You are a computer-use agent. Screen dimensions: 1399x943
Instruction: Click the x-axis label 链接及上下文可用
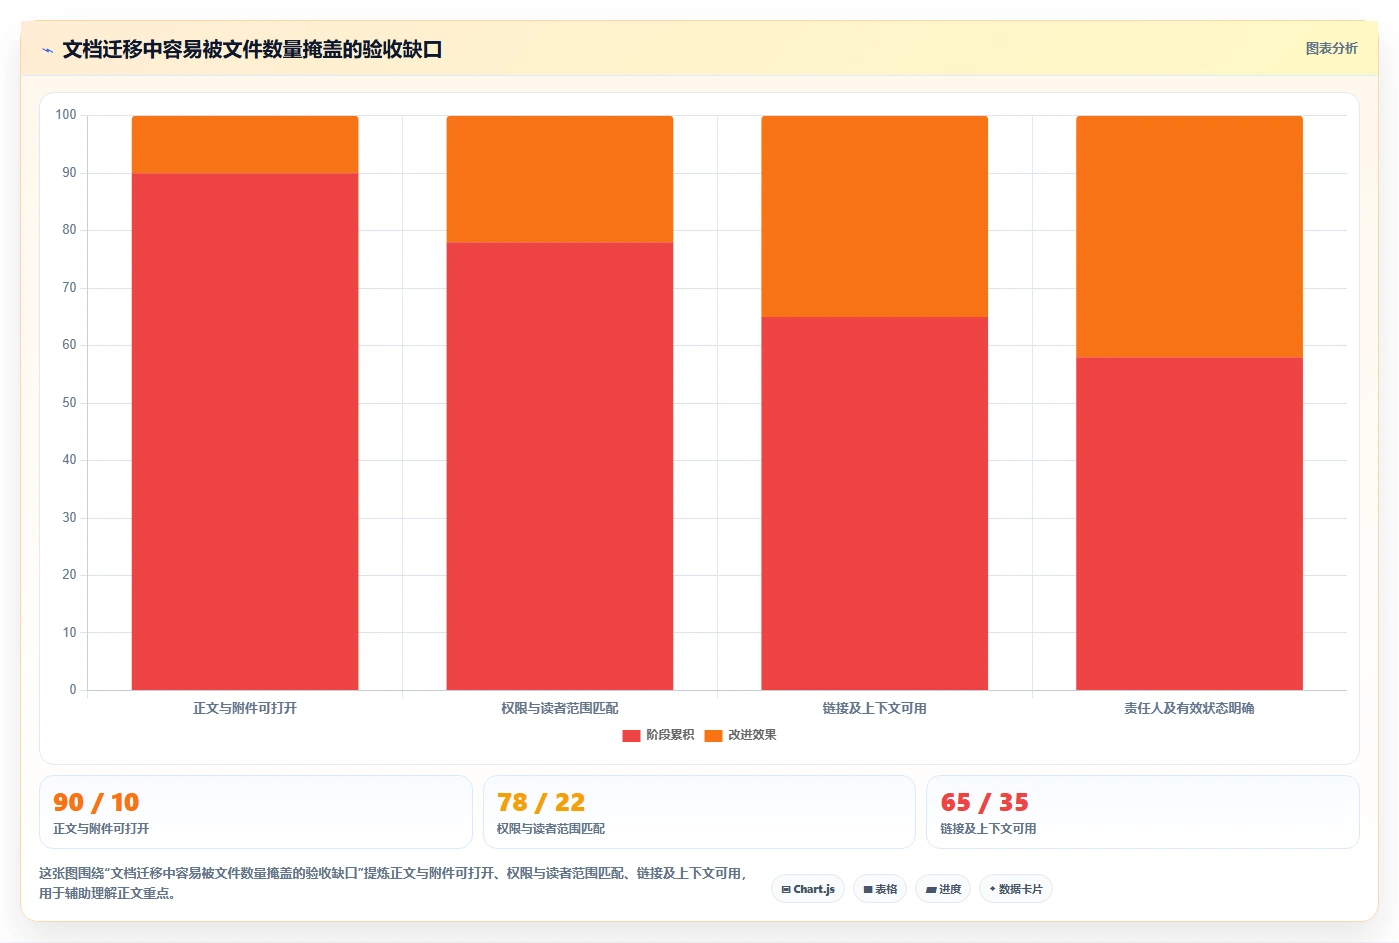[875, 708]
